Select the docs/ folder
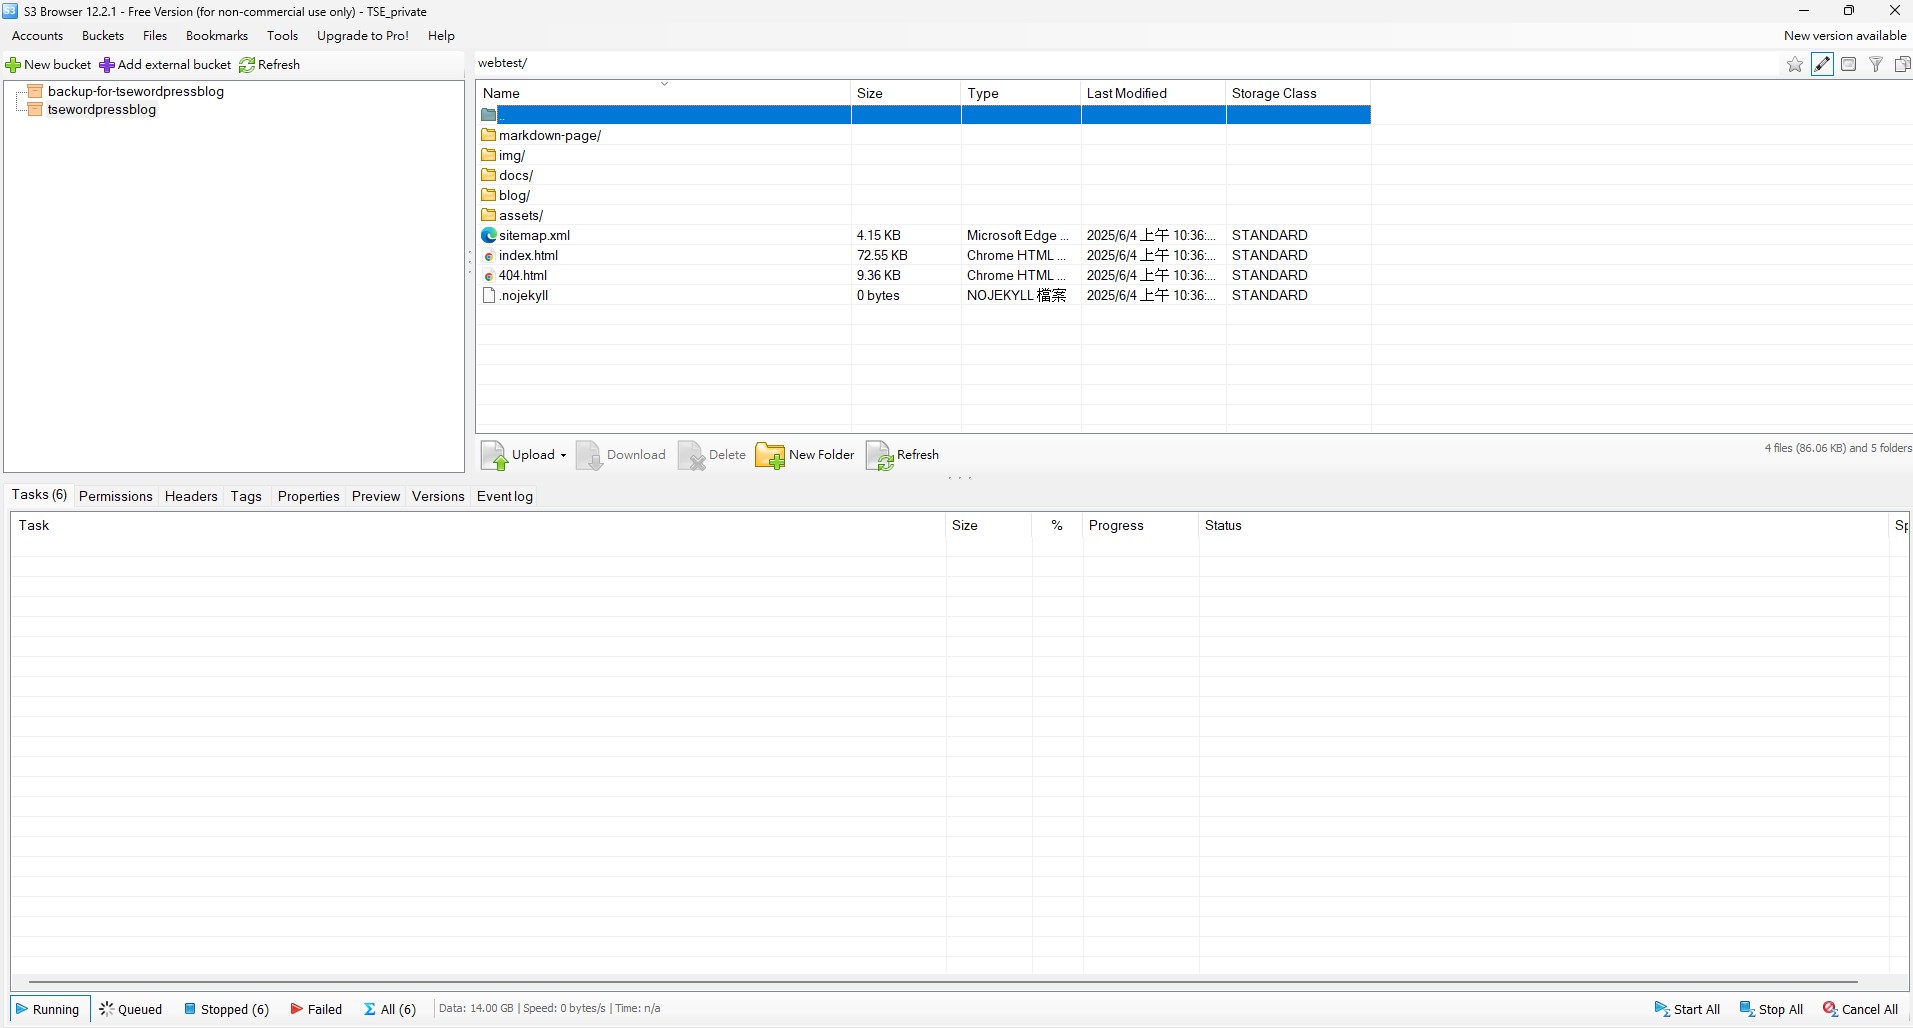Image resolution: width=1913 pixels, height=1028 pixels. pyautogui.click(x=516, y=175)
